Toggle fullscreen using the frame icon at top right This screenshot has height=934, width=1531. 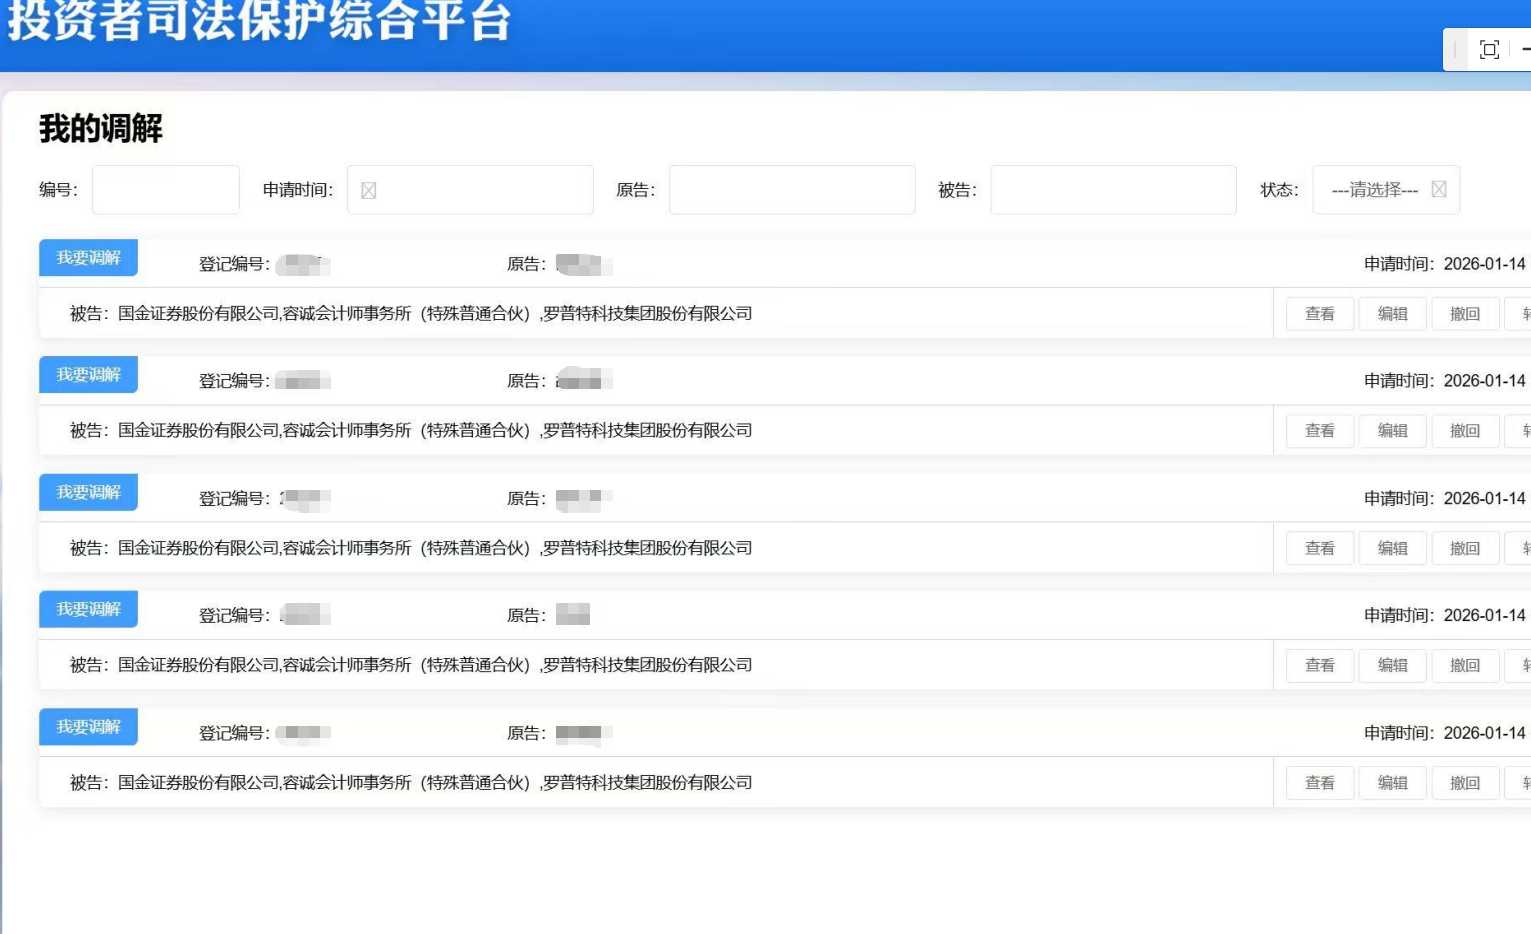pyautogui.click(x=1489, y=47)
